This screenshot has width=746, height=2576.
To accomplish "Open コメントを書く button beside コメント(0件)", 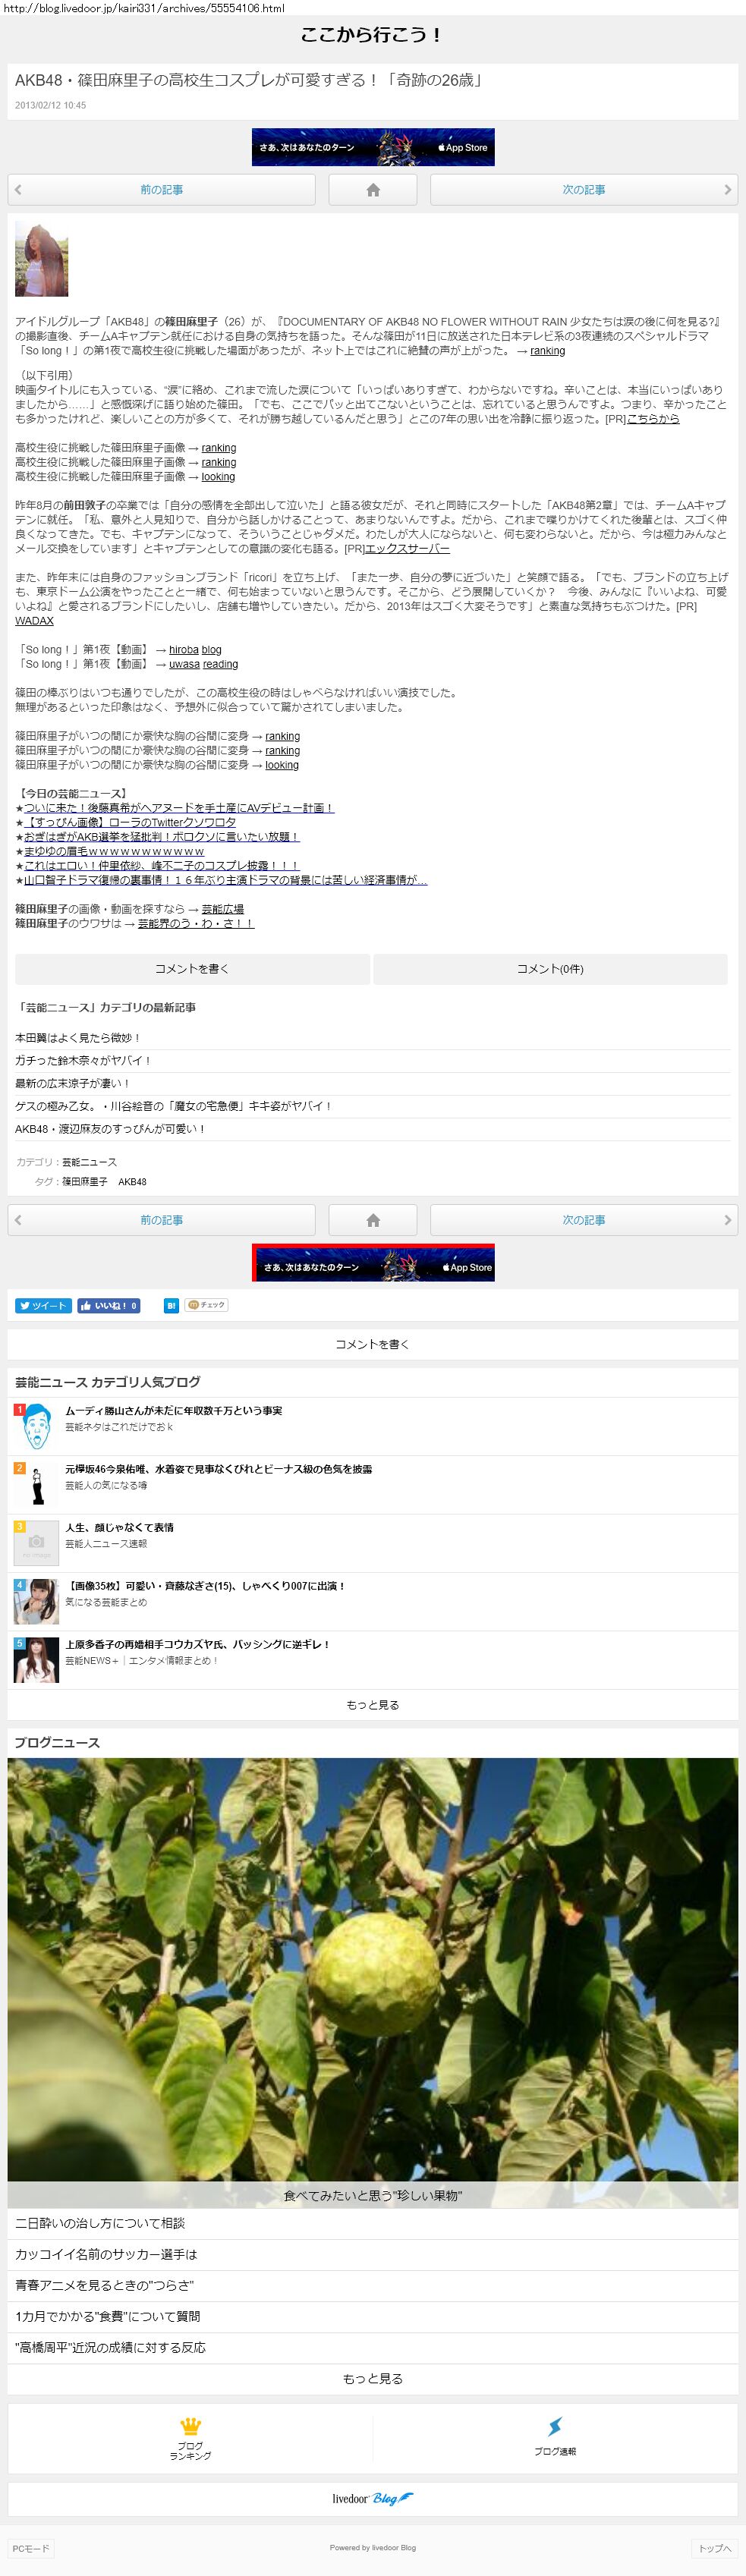I will [192, 969].
